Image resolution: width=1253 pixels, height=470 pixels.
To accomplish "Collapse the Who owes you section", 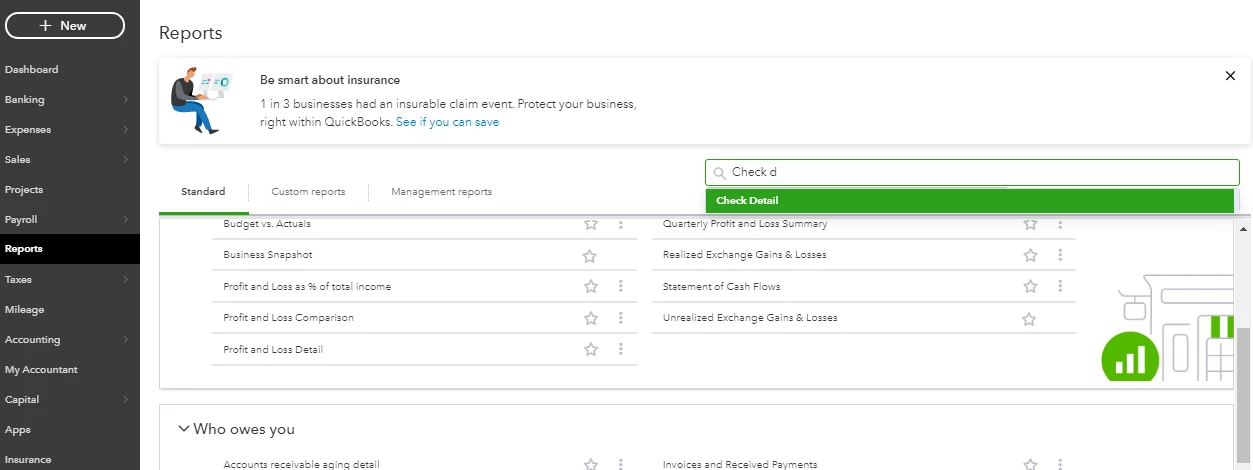I will pyautogui.click(x=184, y=429).
